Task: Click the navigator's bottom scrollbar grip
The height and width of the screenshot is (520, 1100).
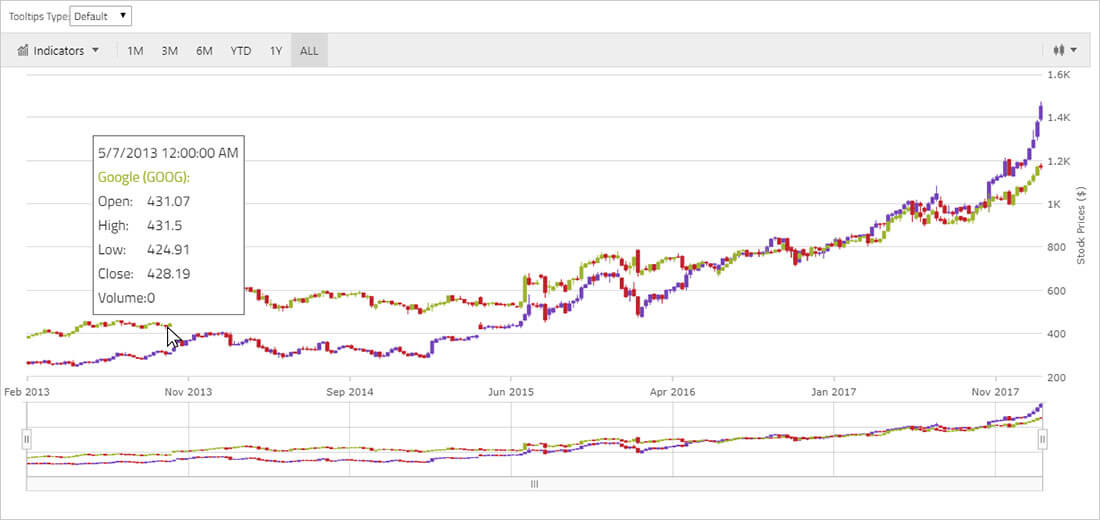Action: [534, 484]
